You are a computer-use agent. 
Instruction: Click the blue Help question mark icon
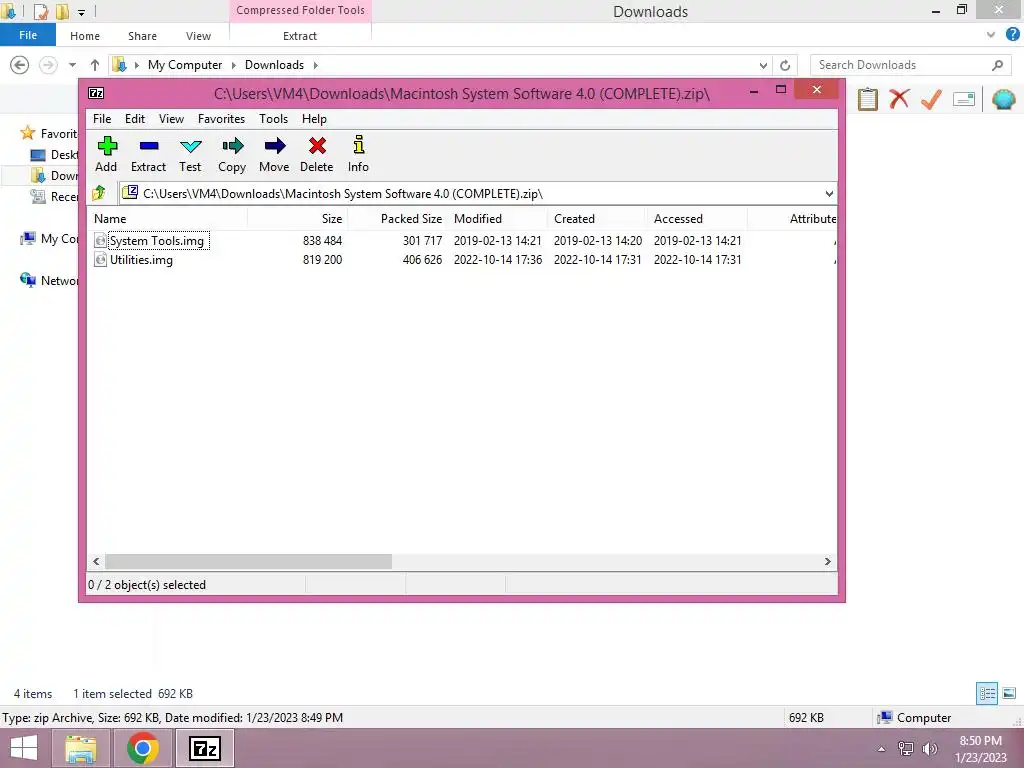coord(1012,35)
